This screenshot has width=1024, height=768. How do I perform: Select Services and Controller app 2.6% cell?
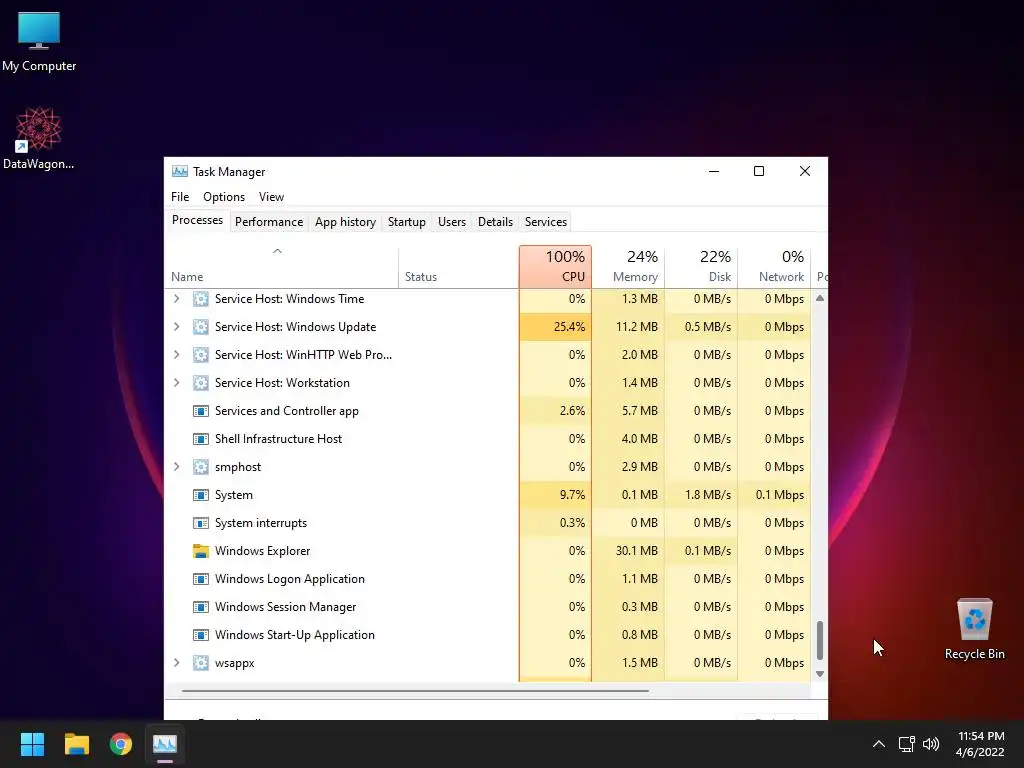[556, 411]
